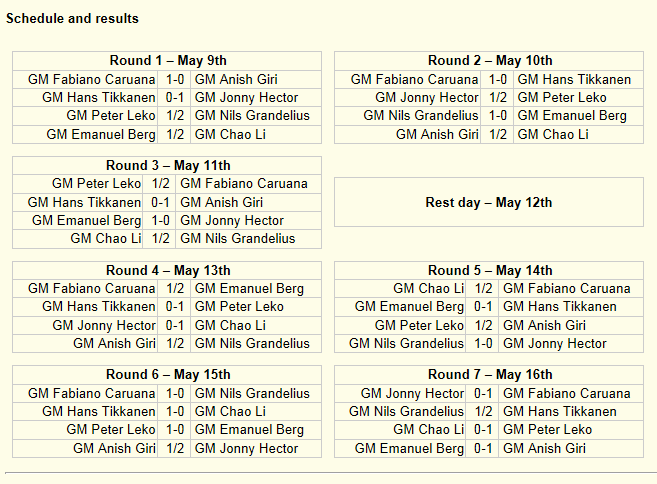The width and height of the screenshot is (657, 484).
Task: Click the Round 1 – May 9th header
Action: [167, 61]
